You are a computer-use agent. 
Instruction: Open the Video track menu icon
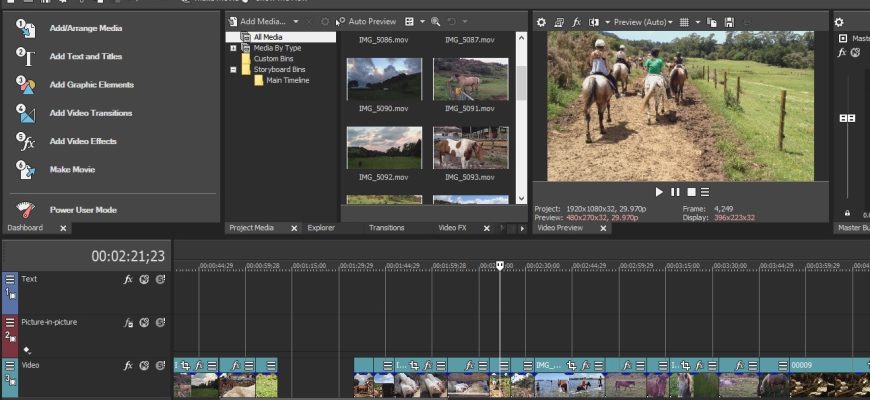(10, 365)
